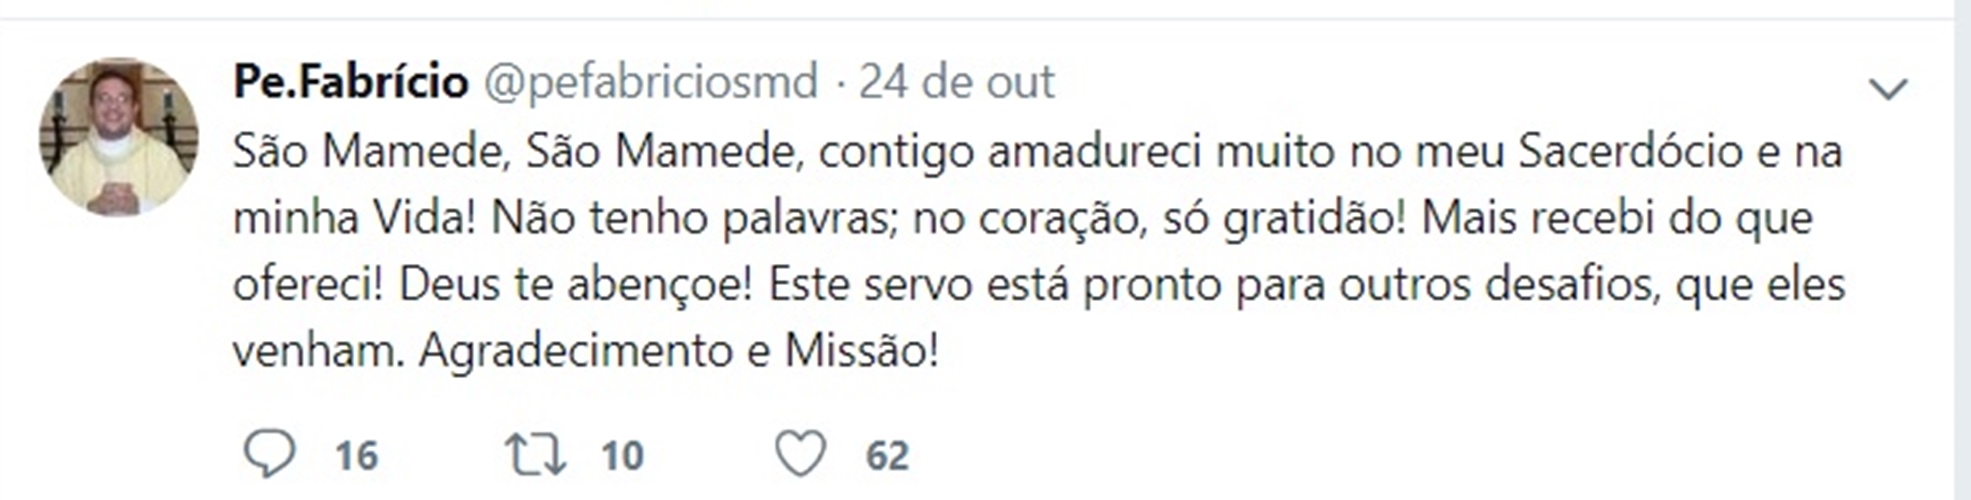Click the reply speech bubble icon
This screenshot has width=1971, height=500.
coord(269,454)
